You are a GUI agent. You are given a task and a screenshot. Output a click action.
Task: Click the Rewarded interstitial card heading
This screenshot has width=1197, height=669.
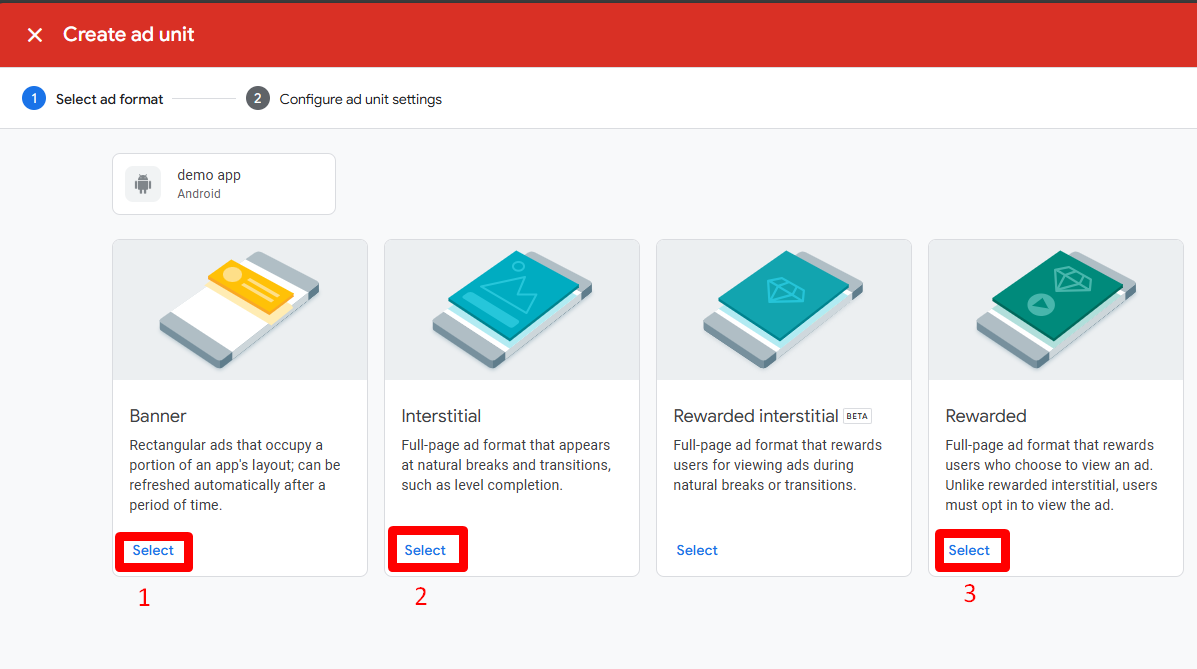point(755,416)
